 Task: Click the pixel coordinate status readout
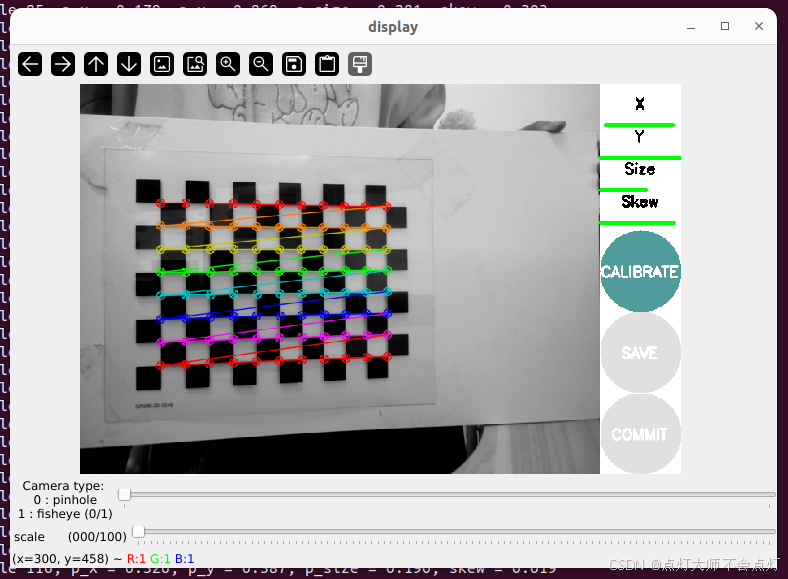point(103,558)
